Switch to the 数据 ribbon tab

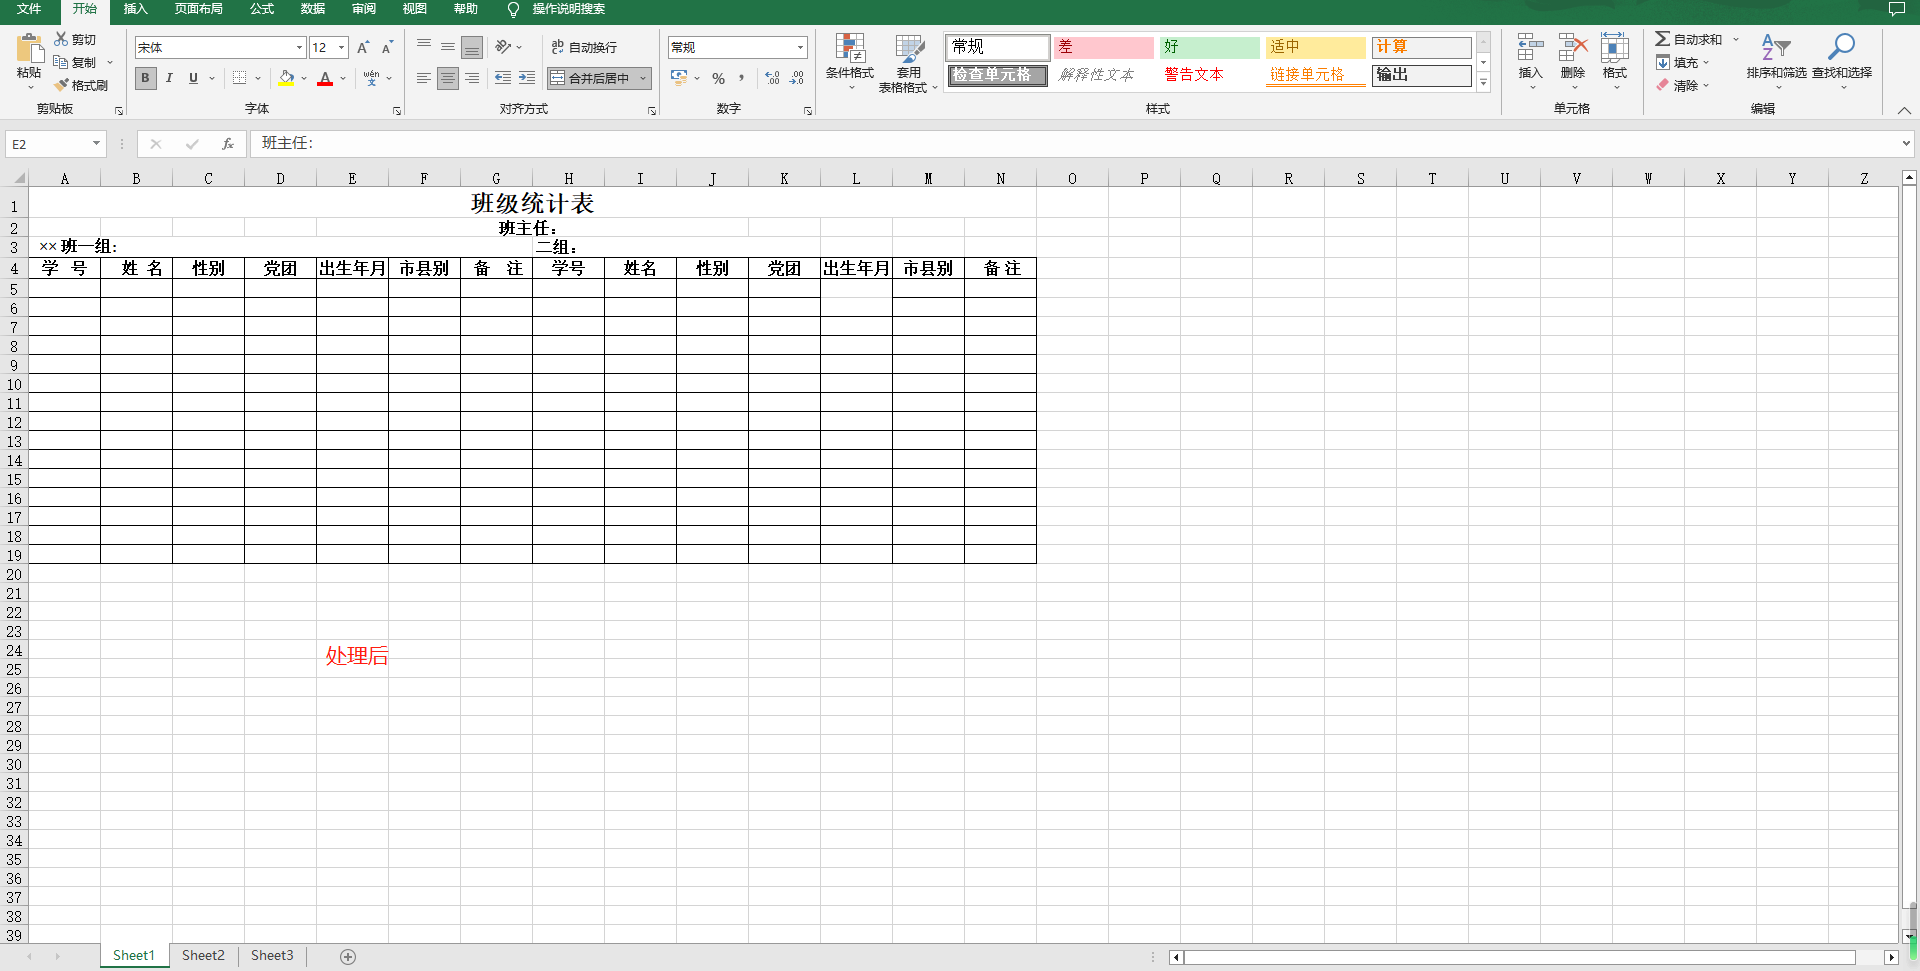pyautogui.click(x=312, y=9)
